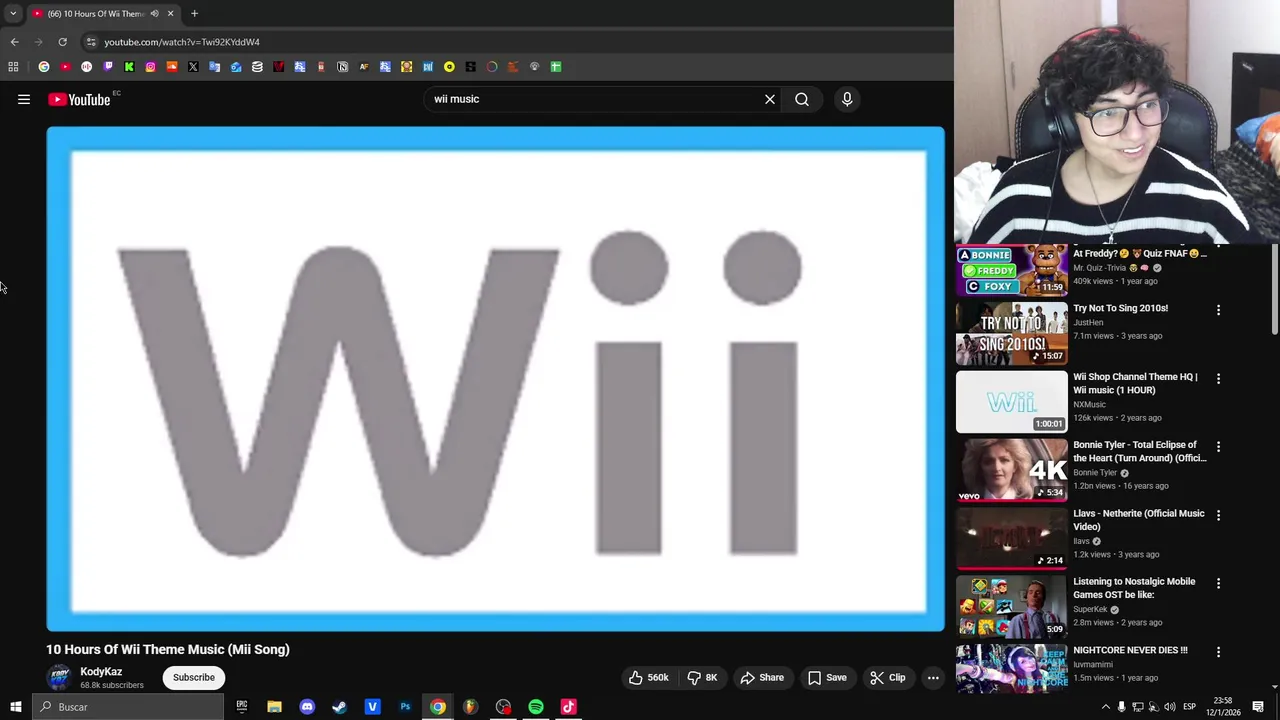Open the YouTube guide hamburger menu
The height and width of the screenshot is (720, 1280).
[24, 99]
